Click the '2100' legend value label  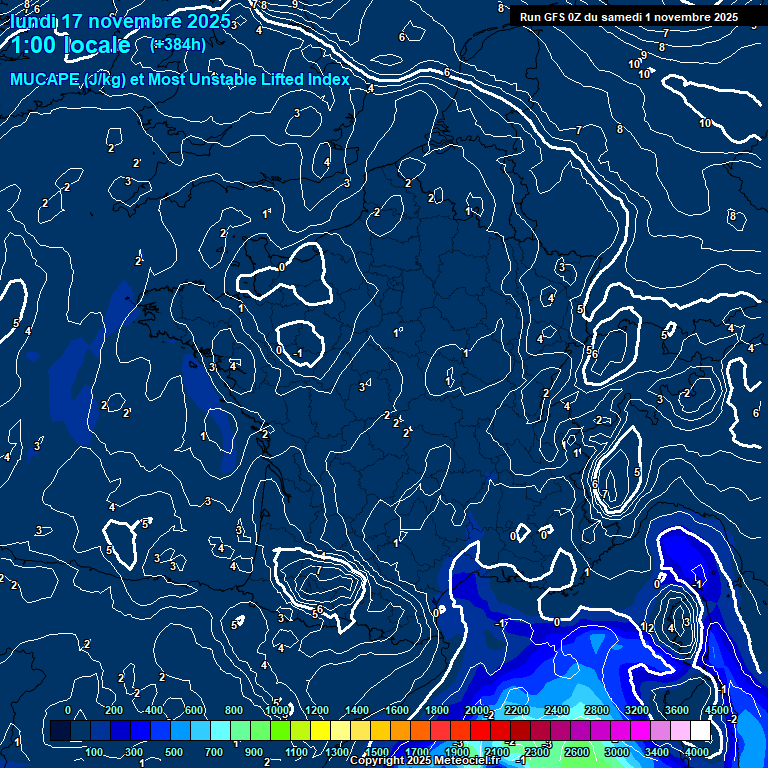point(497,752)
